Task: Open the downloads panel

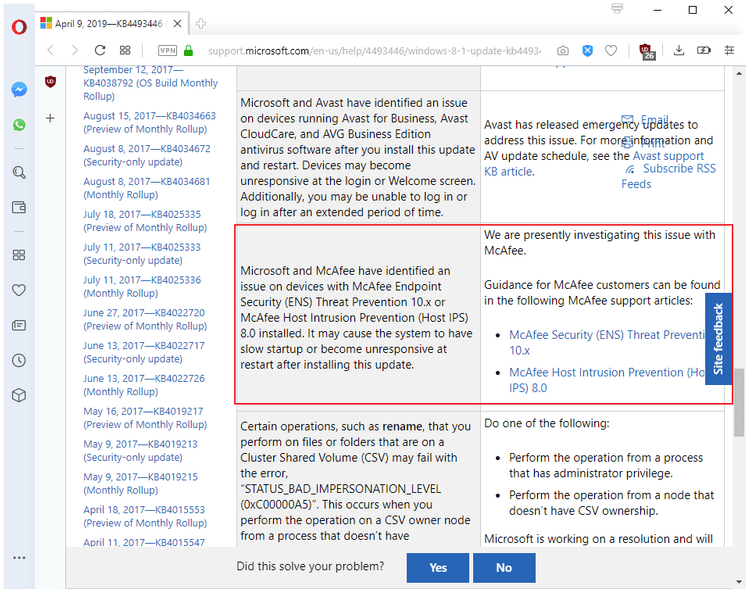Action: (x=679, y=50)
